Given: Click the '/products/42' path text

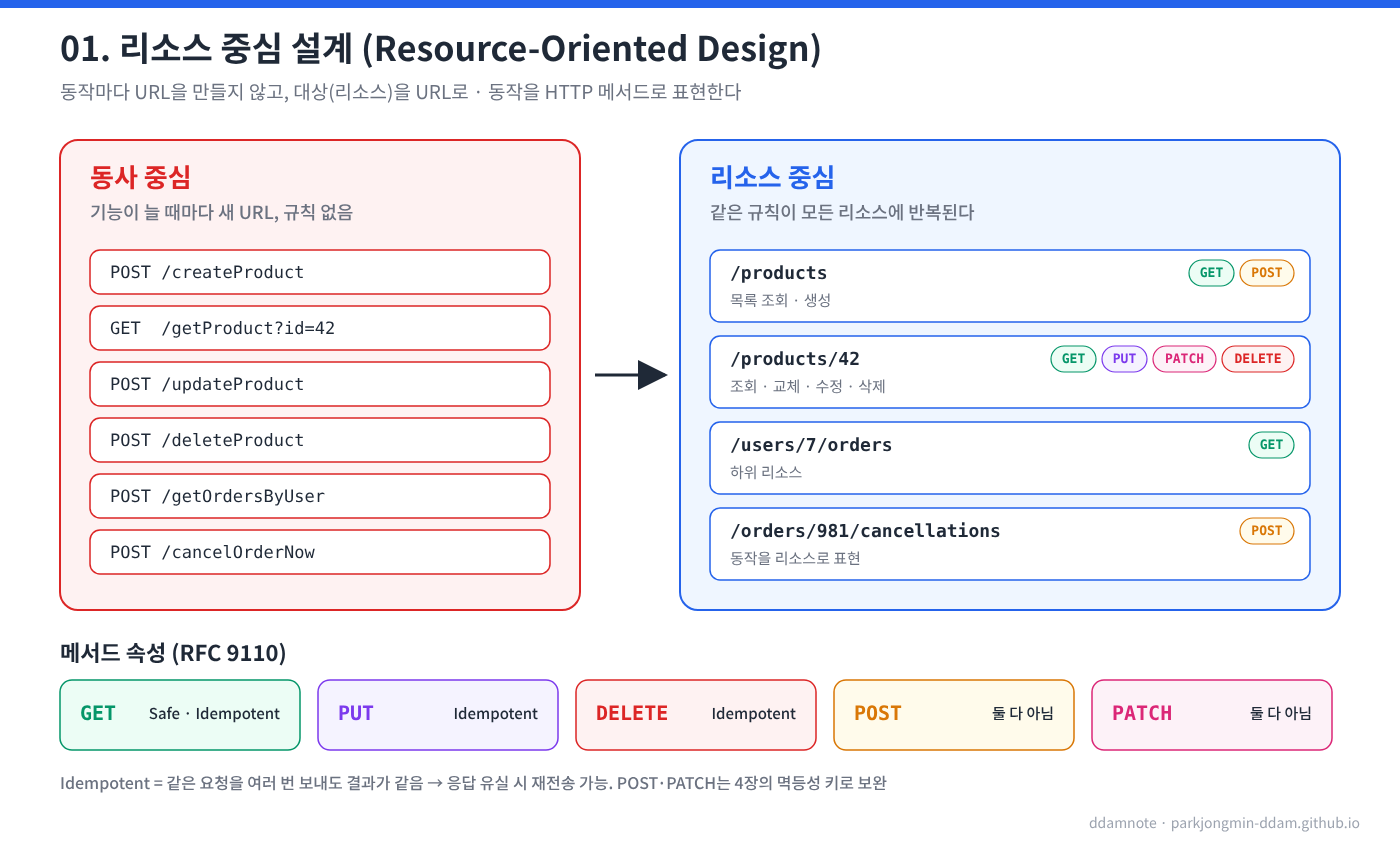Looking at the screenshot, I should 795,359.
